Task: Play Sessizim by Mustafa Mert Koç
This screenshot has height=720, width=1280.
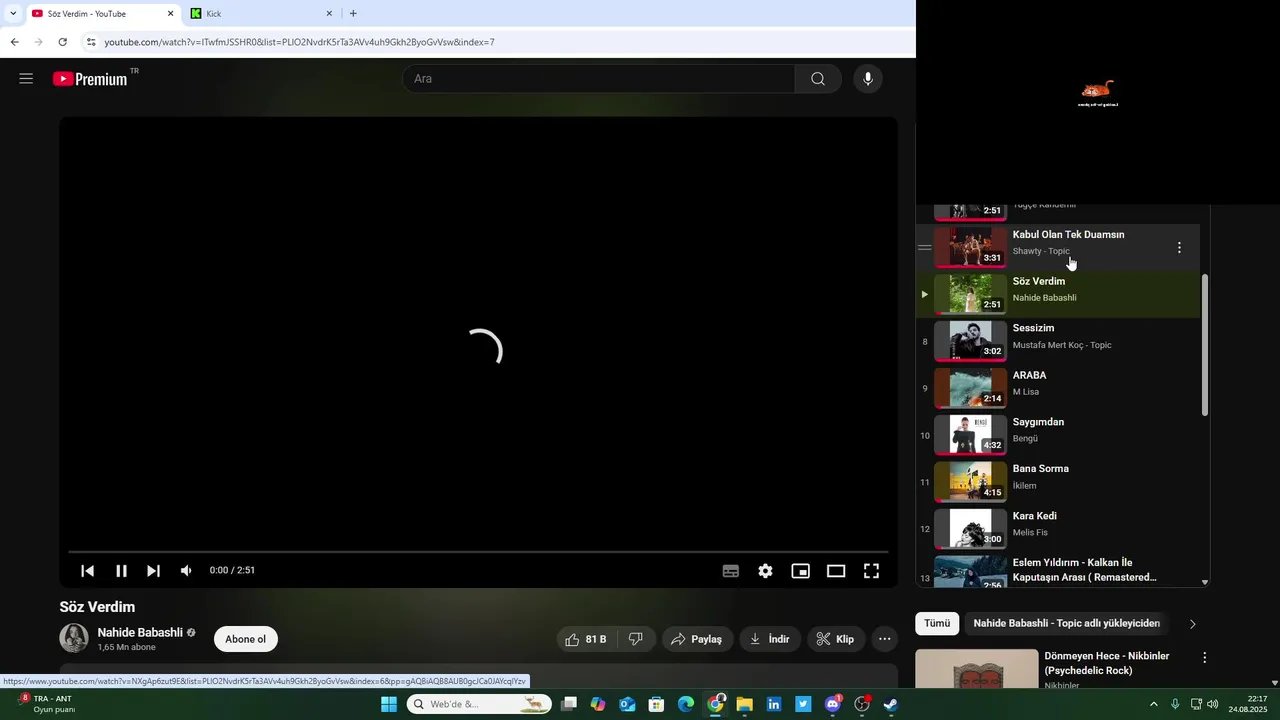Action: (1058, 341)
